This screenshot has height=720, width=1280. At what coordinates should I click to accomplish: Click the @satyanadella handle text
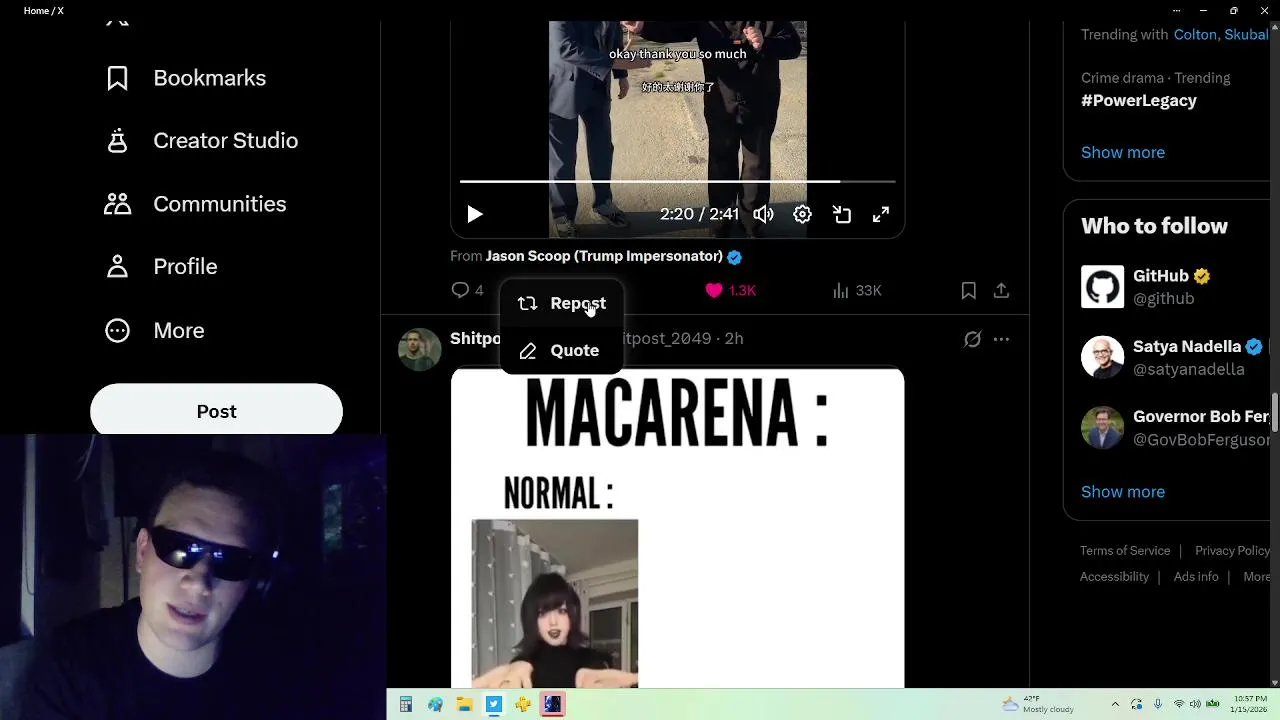coord(1189,370)
